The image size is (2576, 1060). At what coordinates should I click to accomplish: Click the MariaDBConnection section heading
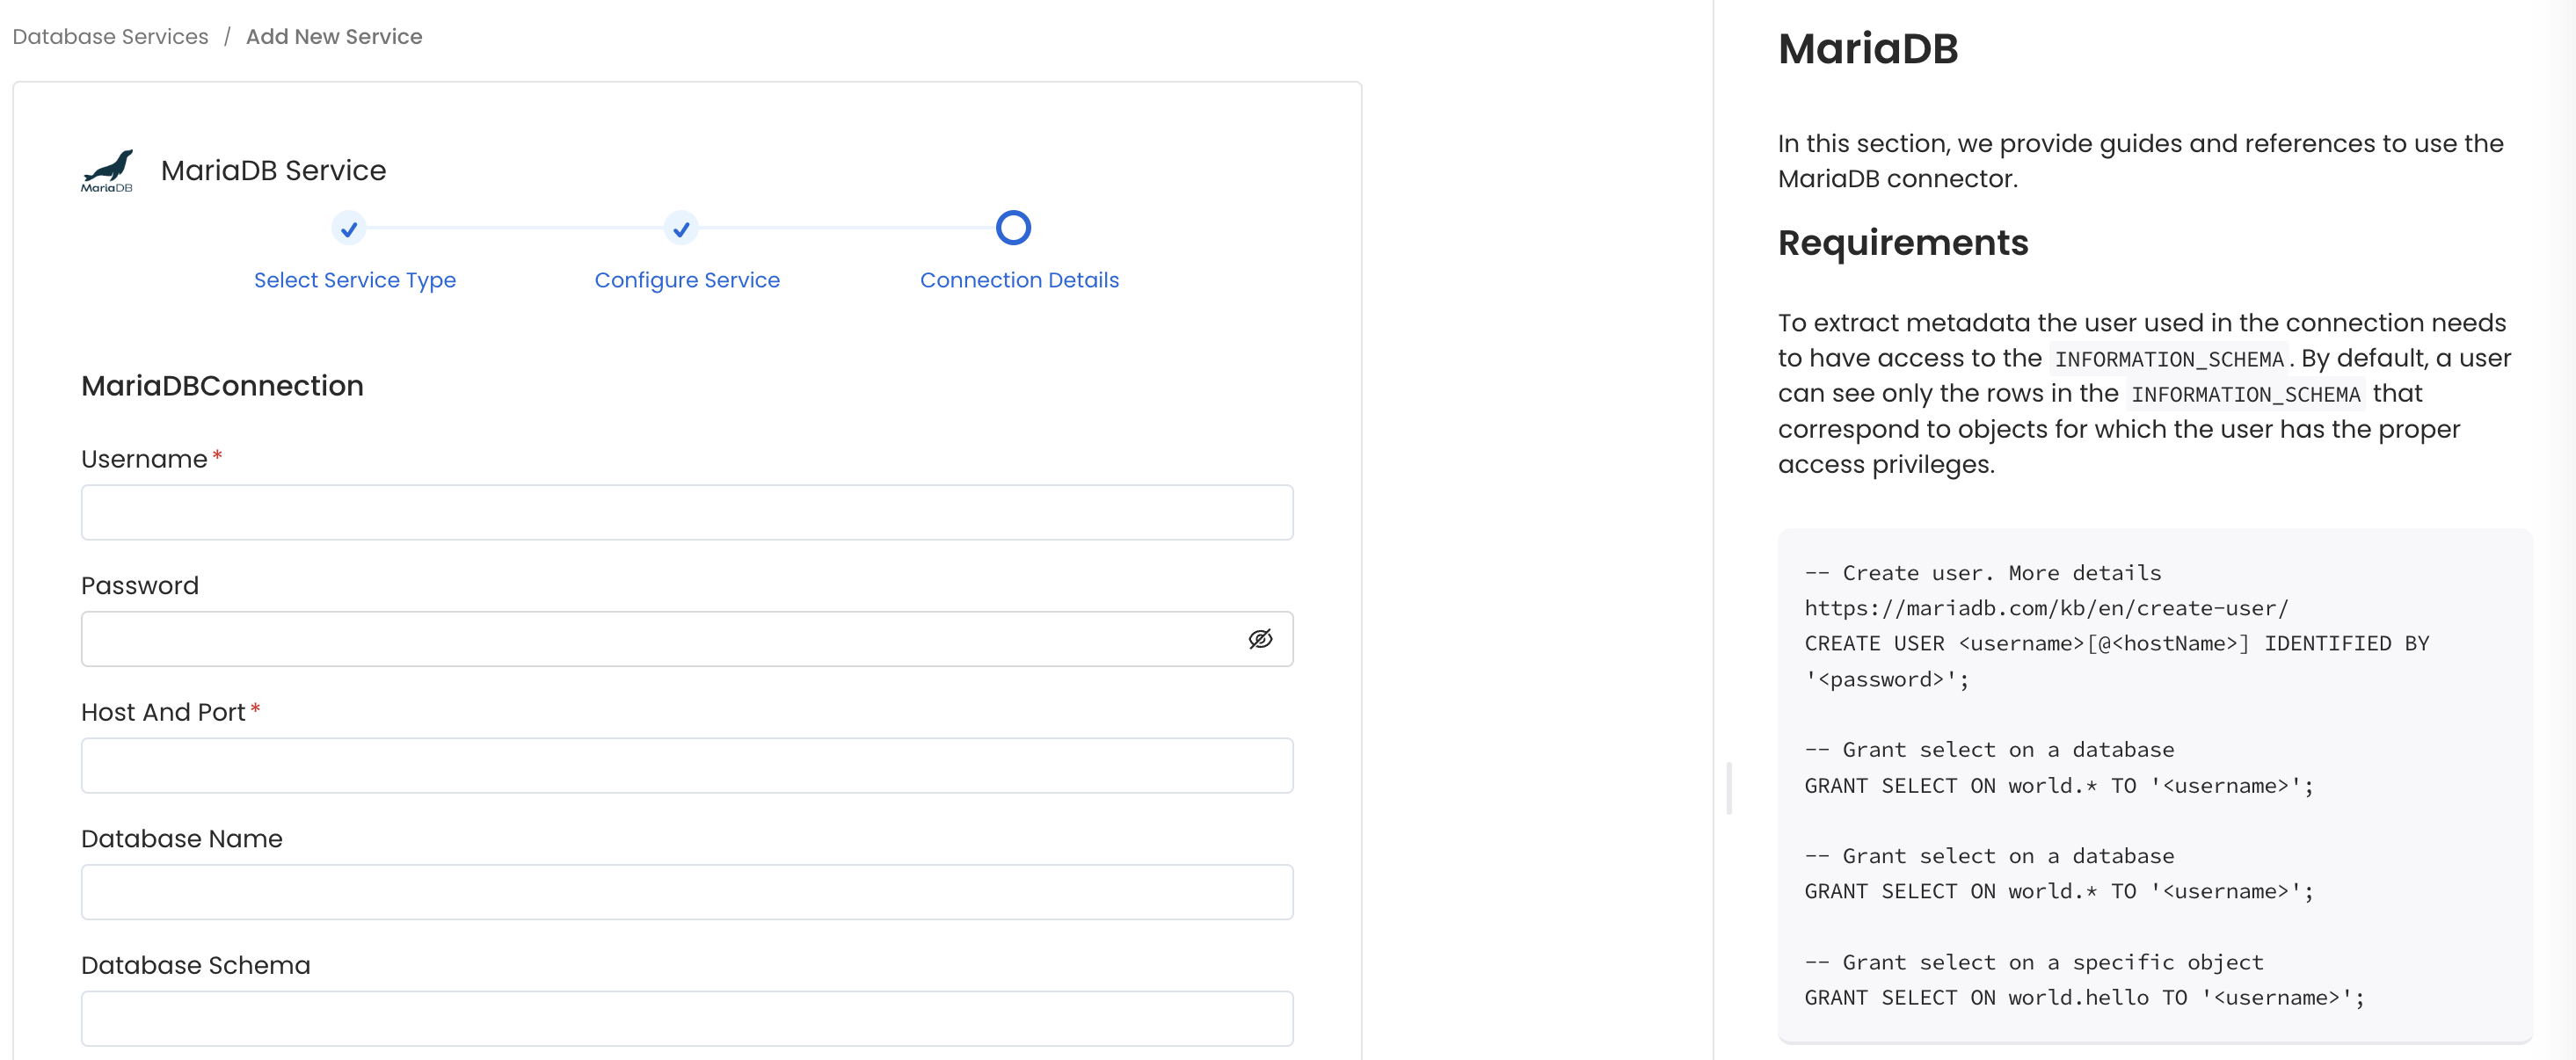(x=222, y=386)
